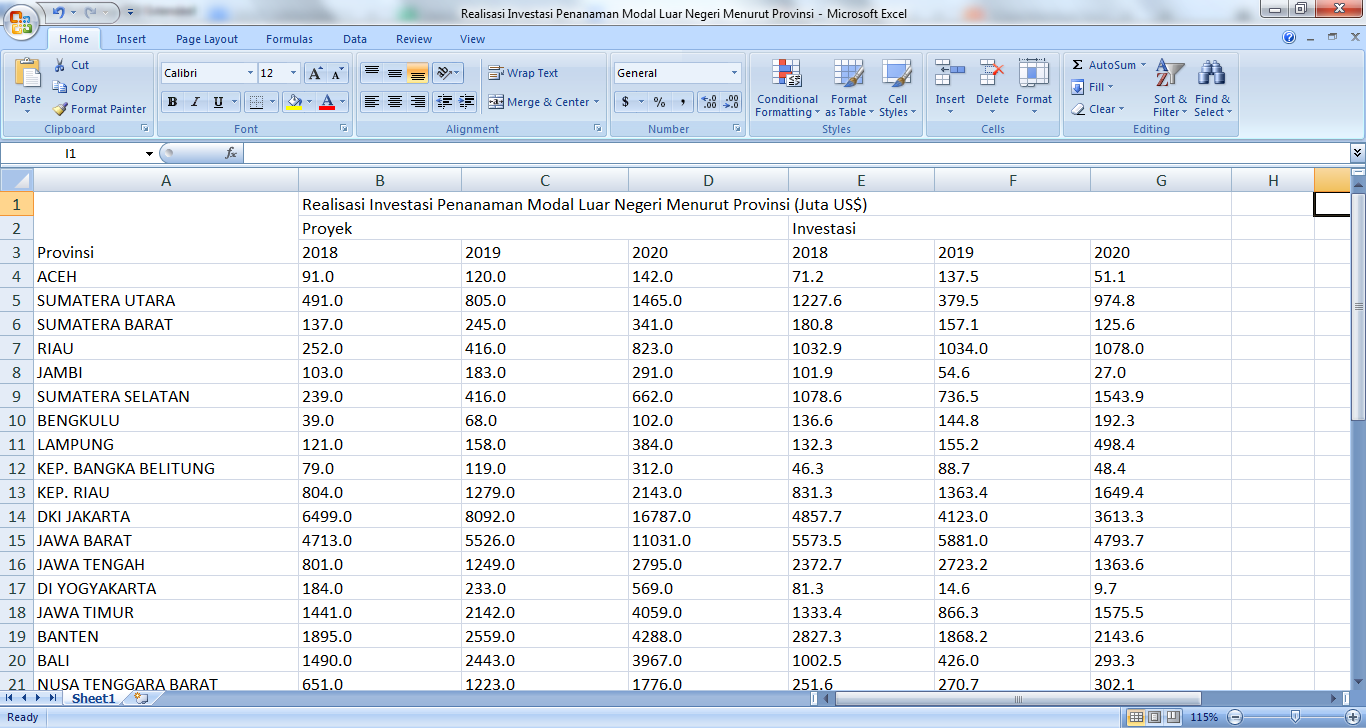Image resolution: width=1366 pixels, height=728 pixels.
Task: Open the Name Box dropdown arrow
Action: click(149, 154)
